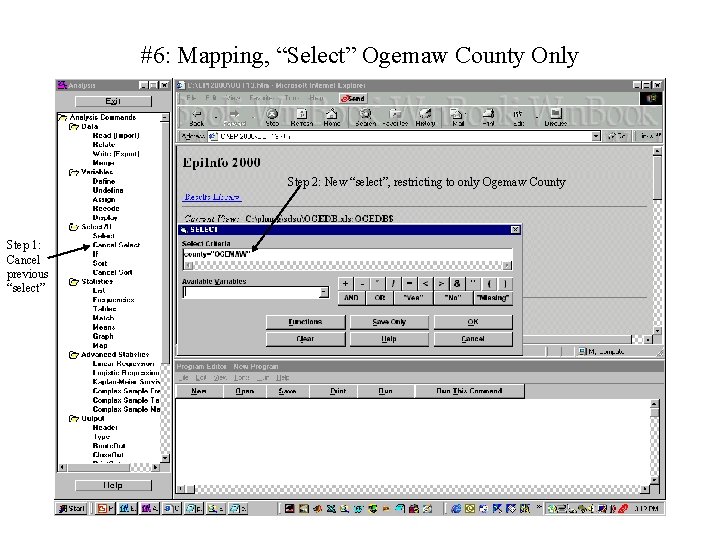Confirm the selection with OK
The height and width of the screenshot is (540, 720).
coord(473,322)
